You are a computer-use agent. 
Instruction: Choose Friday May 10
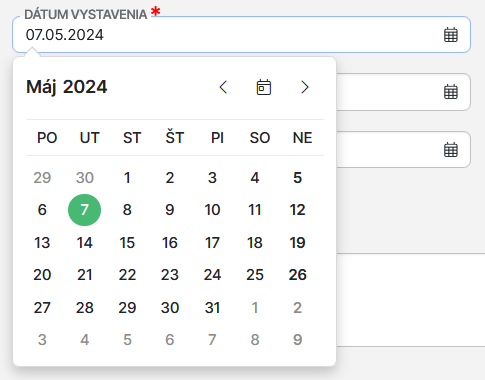[212, 210]
